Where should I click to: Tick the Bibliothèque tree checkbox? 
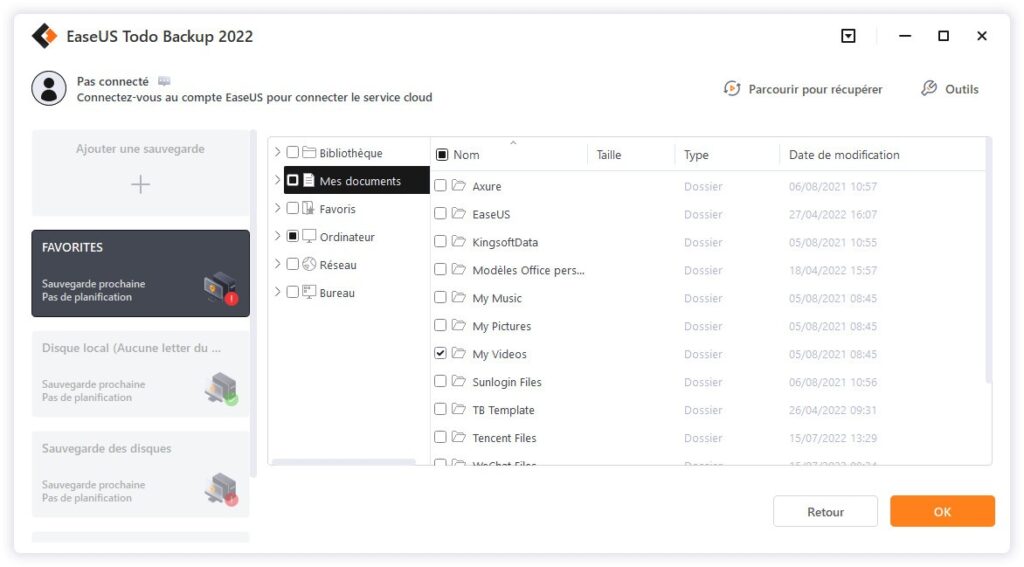293,152
